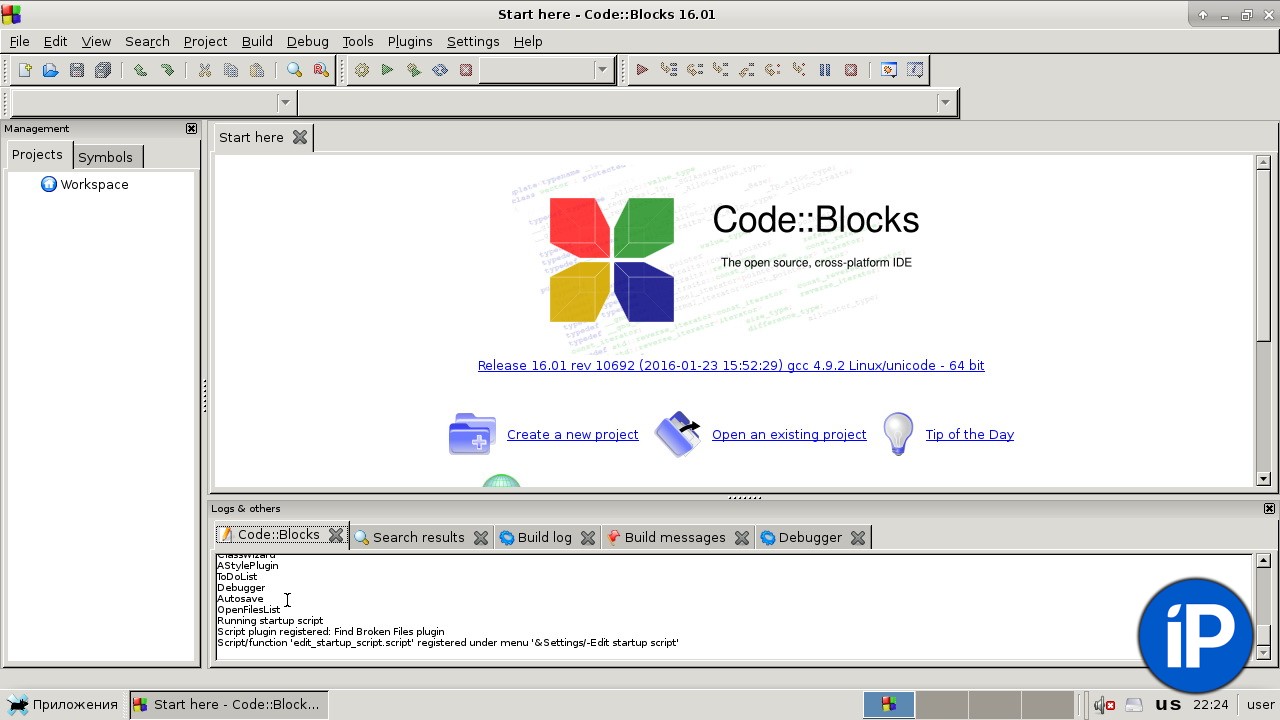
Task: Click the Copy icon in toolbar
Action: [x=231, y=70]
